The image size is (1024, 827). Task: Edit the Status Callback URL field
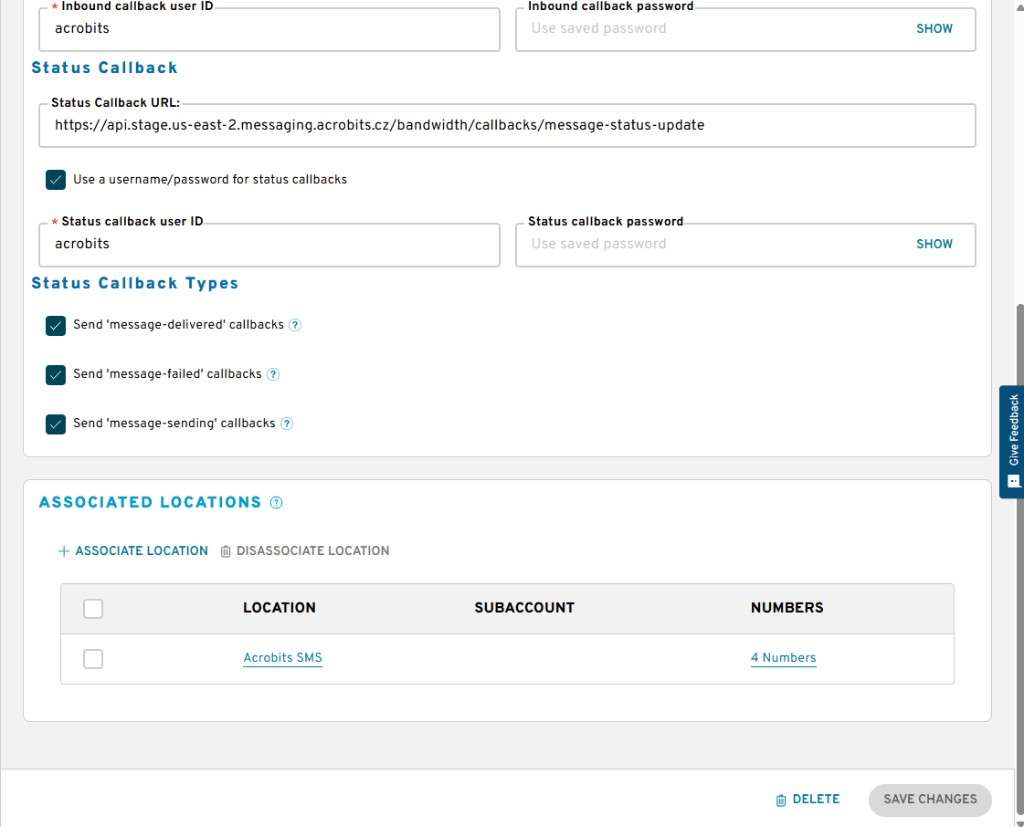(507, 125)
